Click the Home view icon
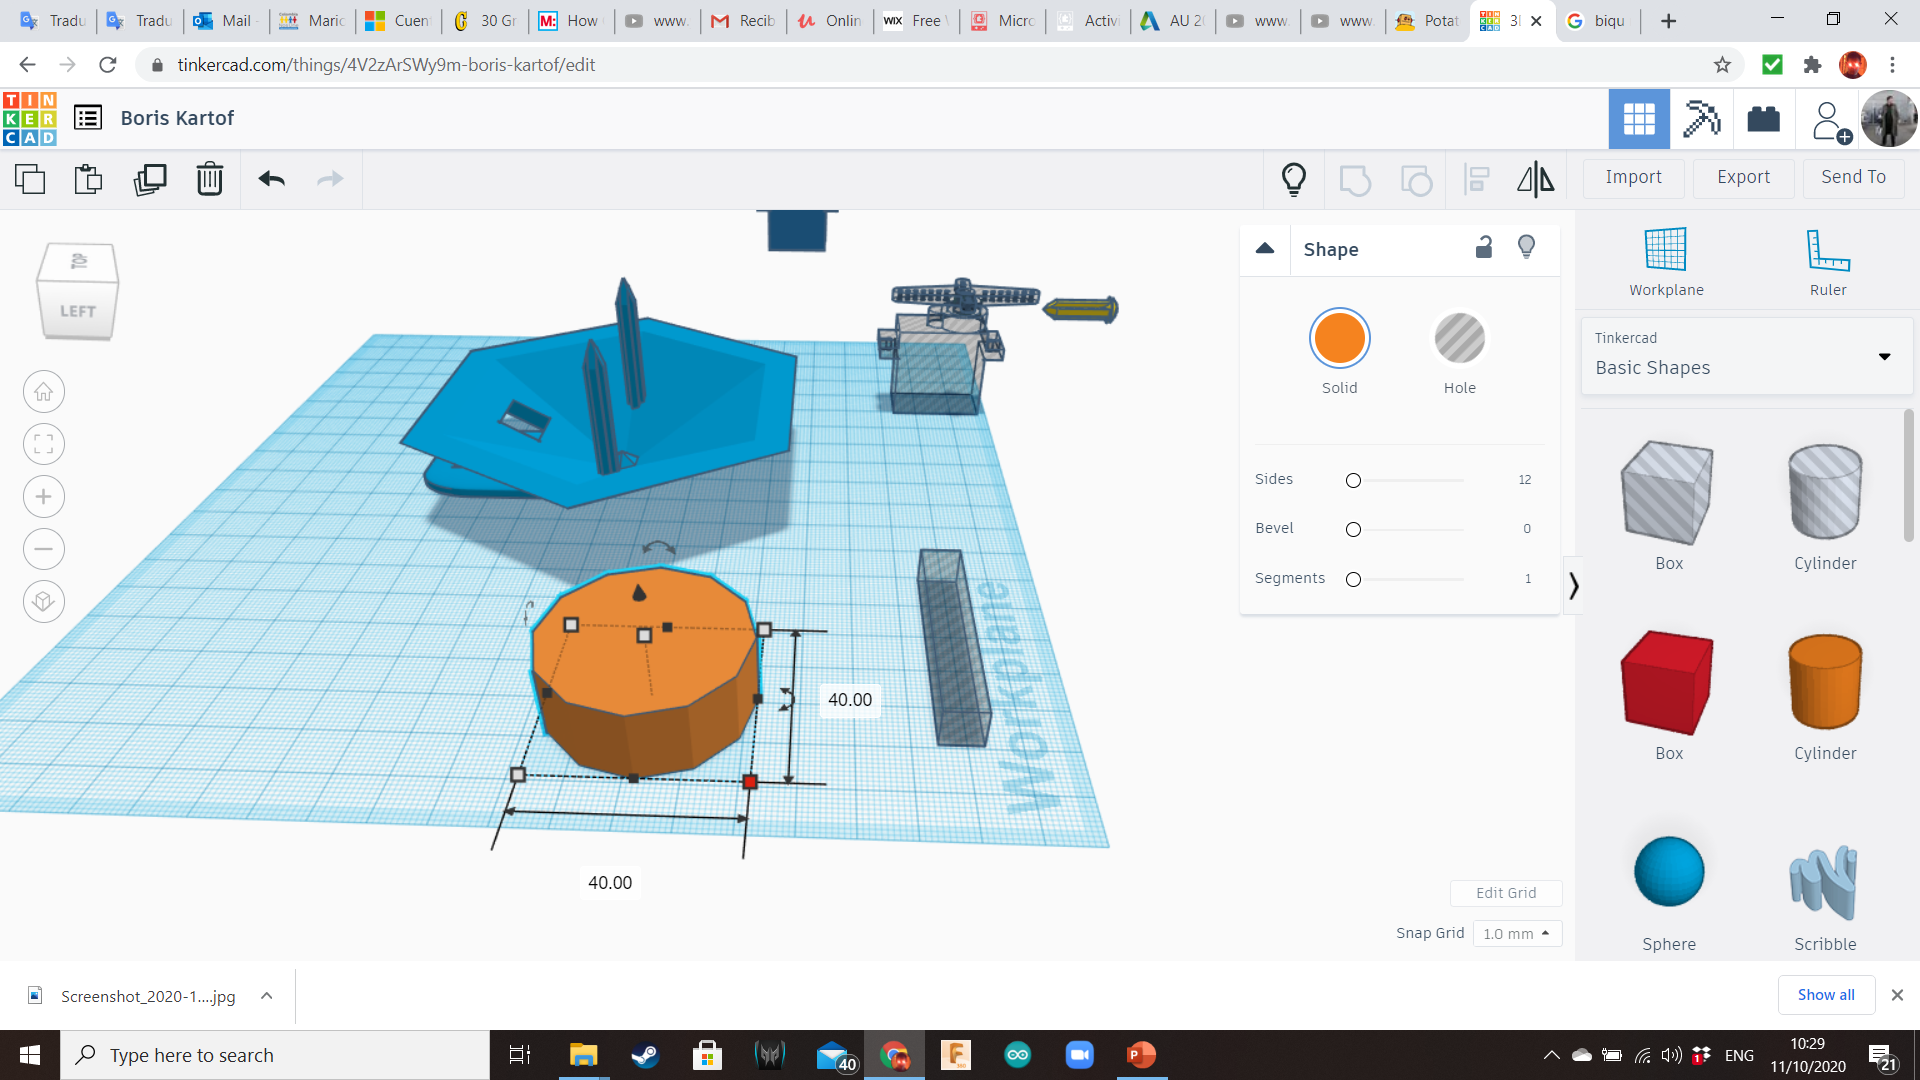The height and width of the screenshot is (1080, 1920). (44, 392)
